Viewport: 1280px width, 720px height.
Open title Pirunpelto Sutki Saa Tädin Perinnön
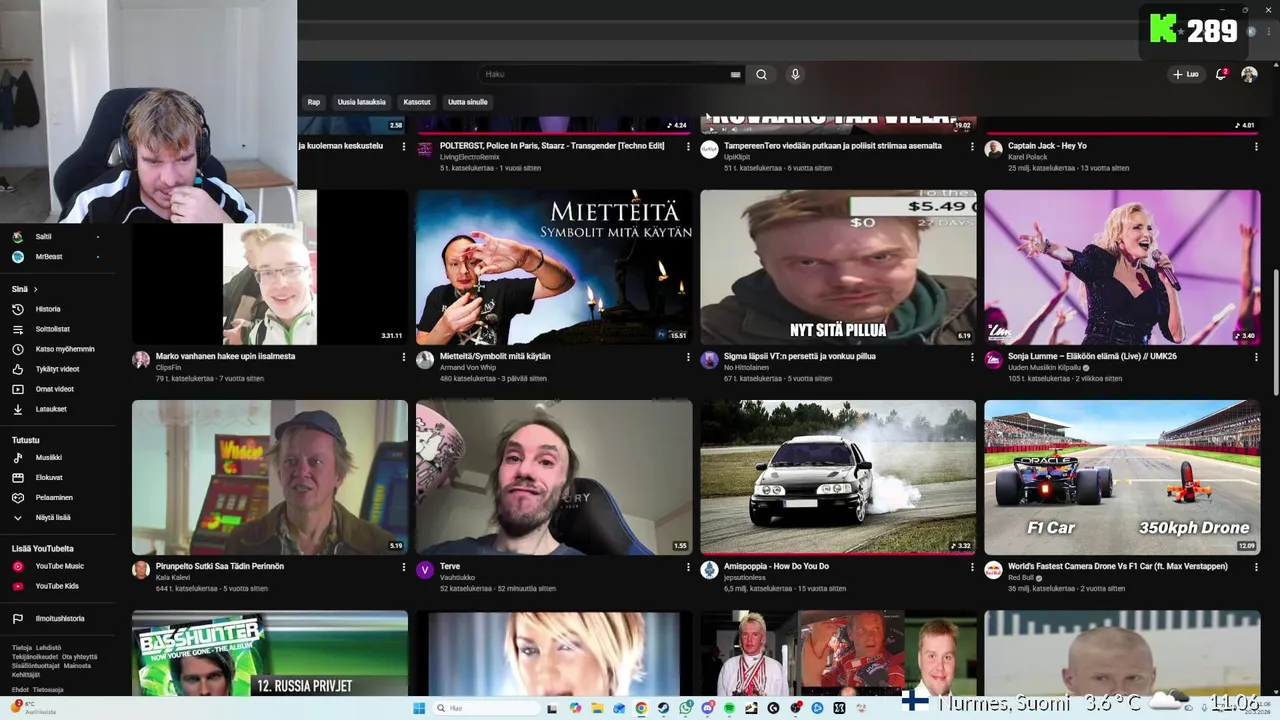click(220, 566)
